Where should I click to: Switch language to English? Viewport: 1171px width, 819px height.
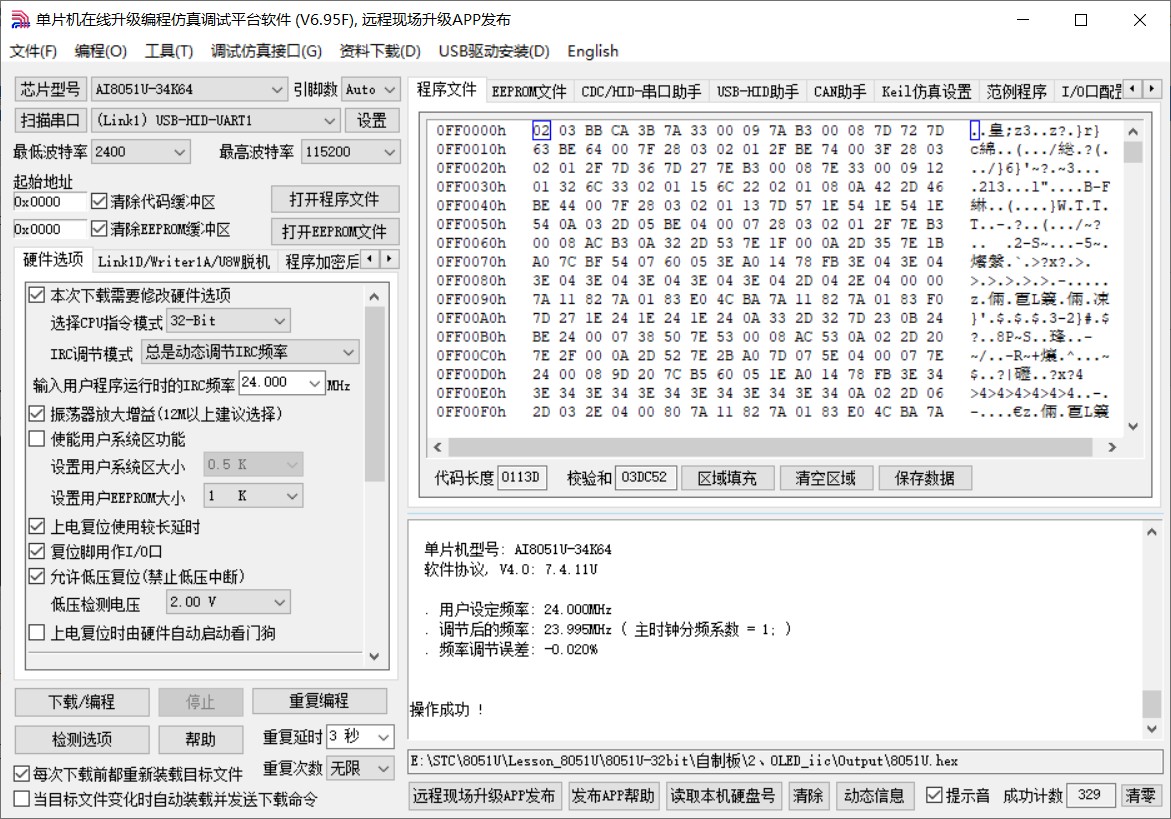tap(593, 51)
